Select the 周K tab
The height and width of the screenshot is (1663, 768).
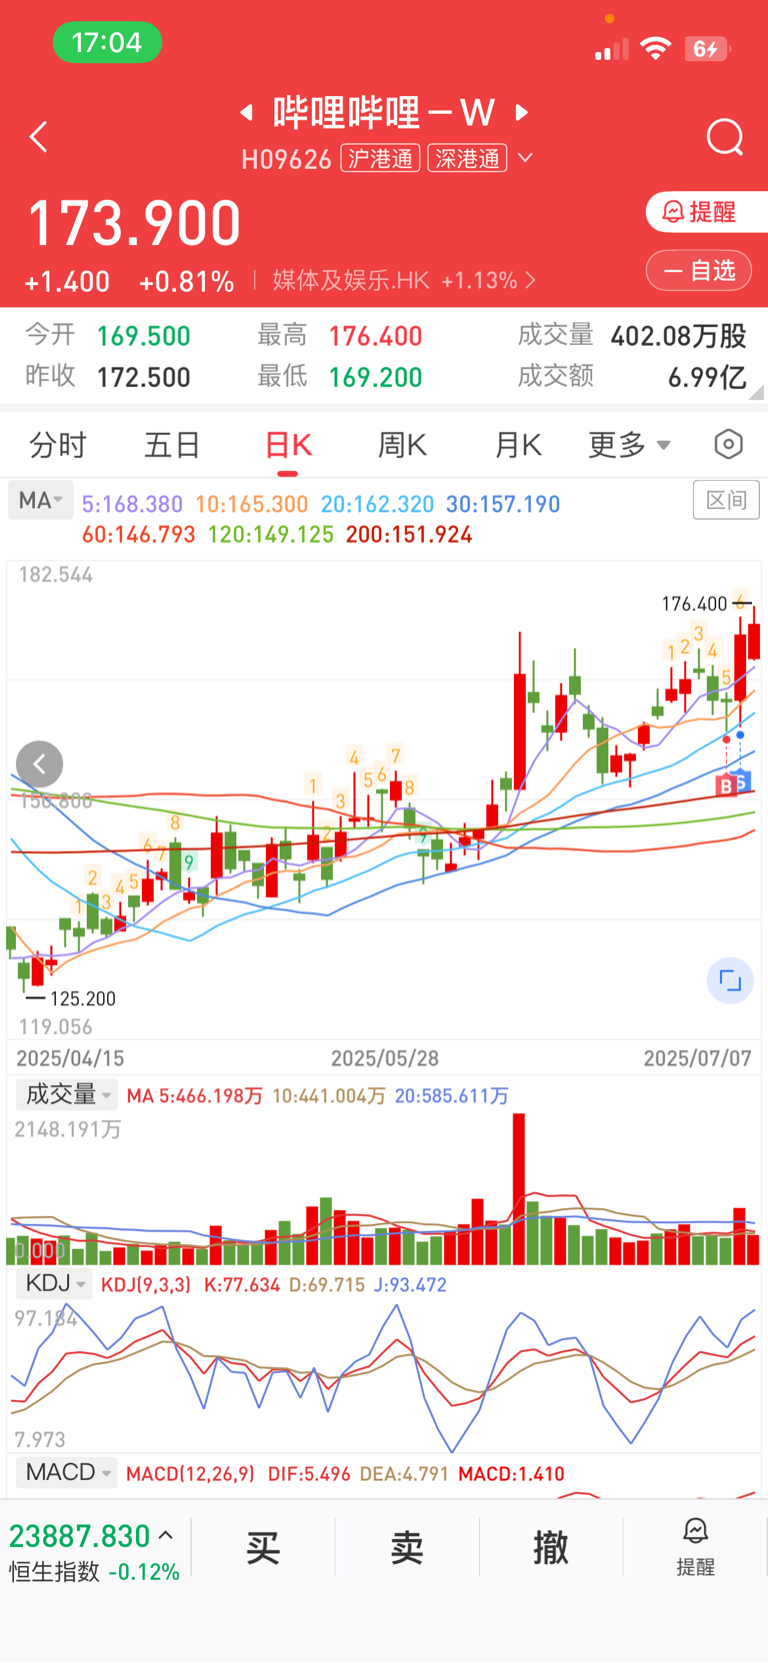(x=402, y=445)
